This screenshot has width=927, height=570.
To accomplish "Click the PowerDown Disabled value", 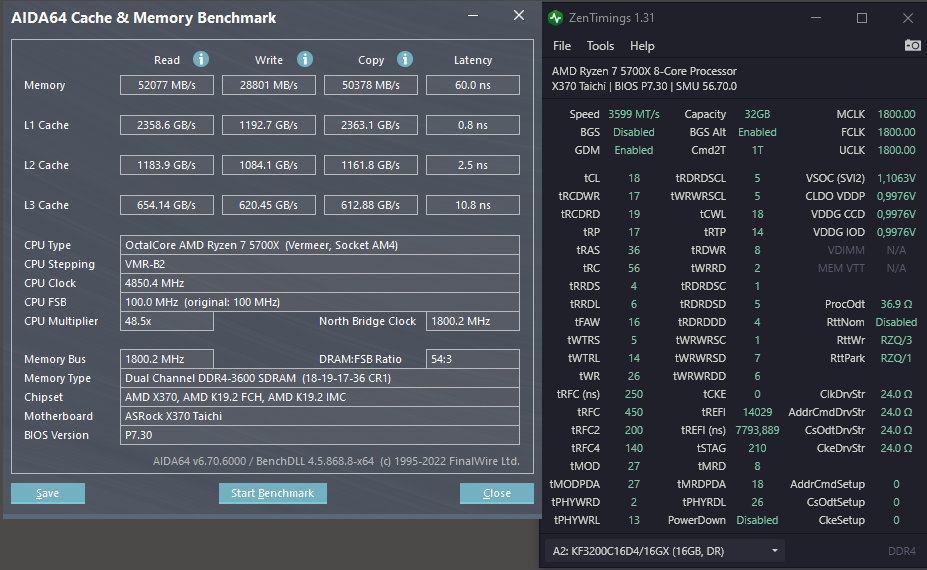I will (x=757, y=520).
